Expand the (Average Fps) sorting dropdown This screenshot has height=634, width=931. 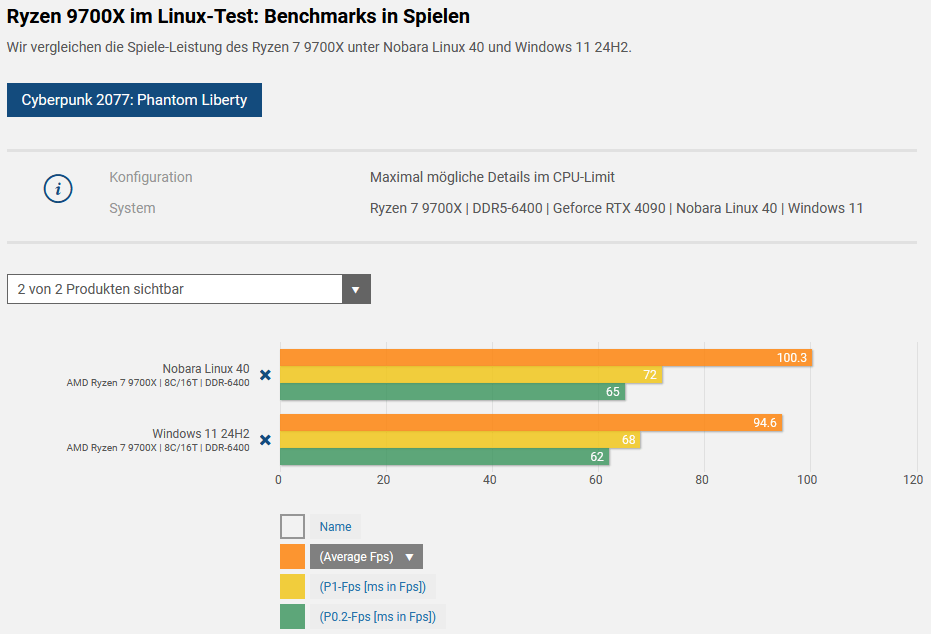click(366, 557)
